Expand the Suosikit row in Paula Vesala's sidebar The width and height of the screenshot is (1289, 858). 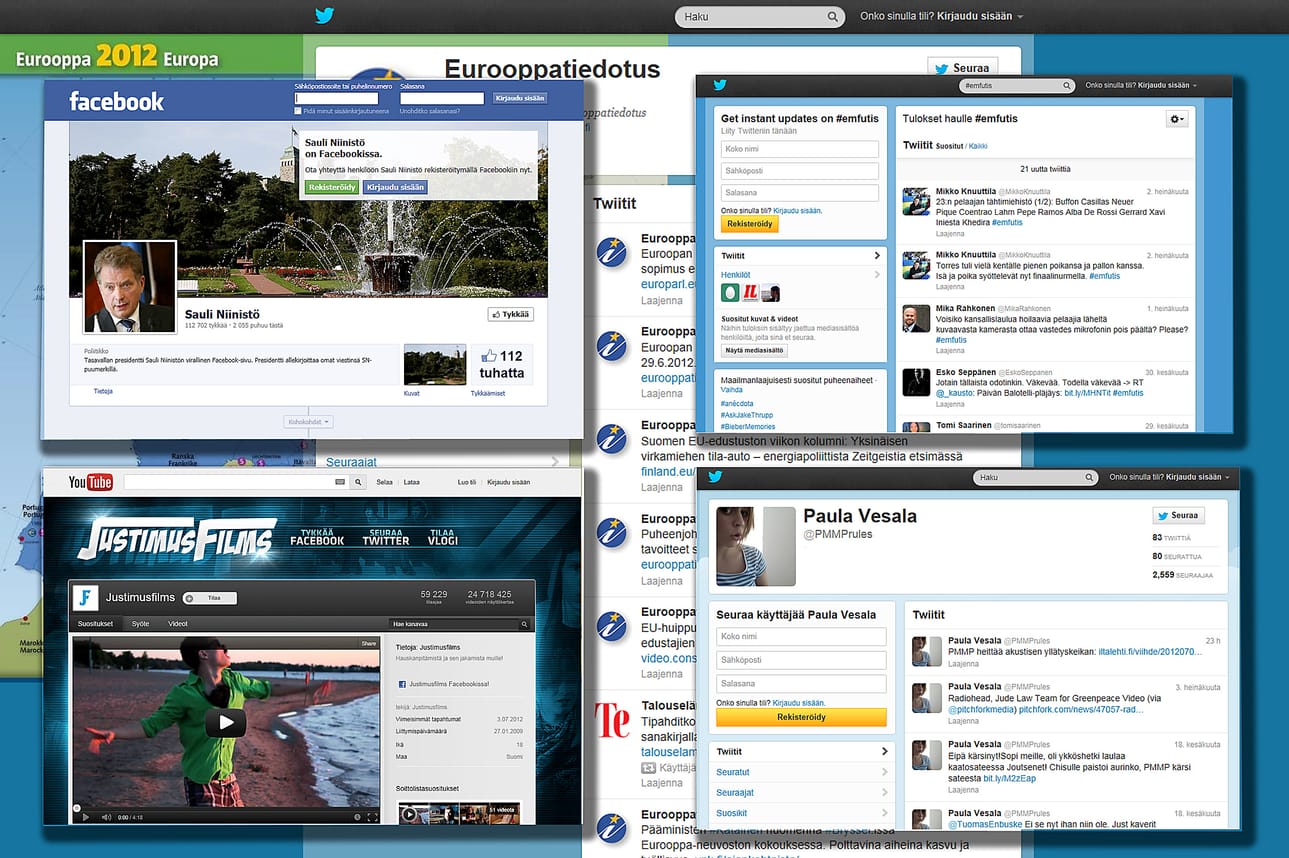click(800, 813)
